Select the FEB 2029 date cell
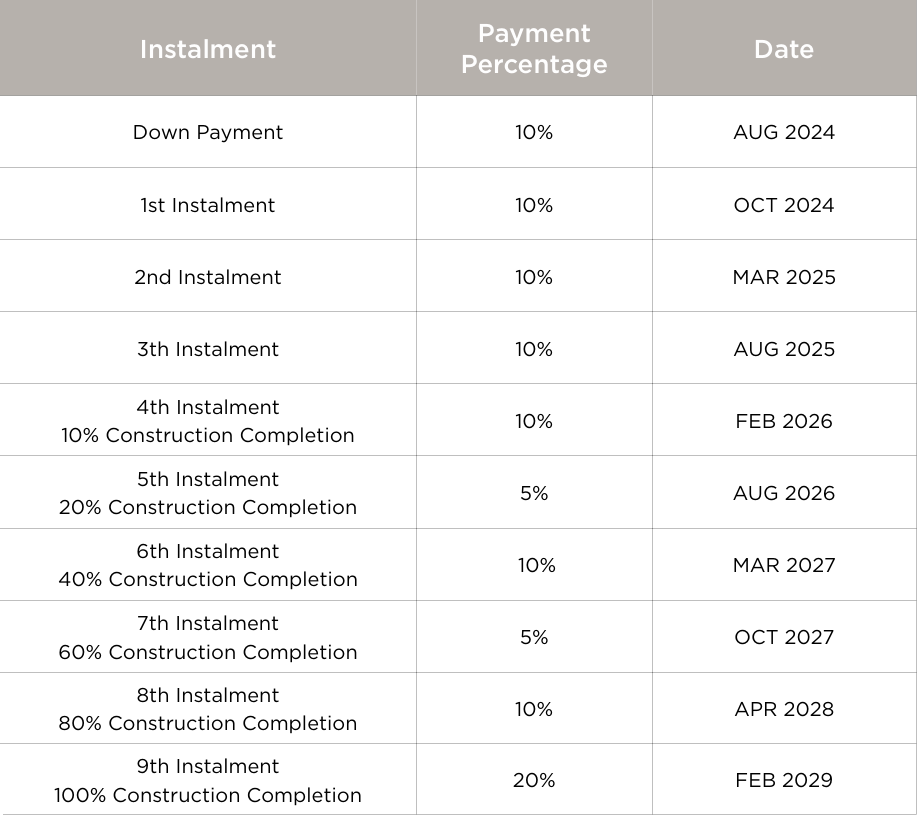 tap(784, 780)
